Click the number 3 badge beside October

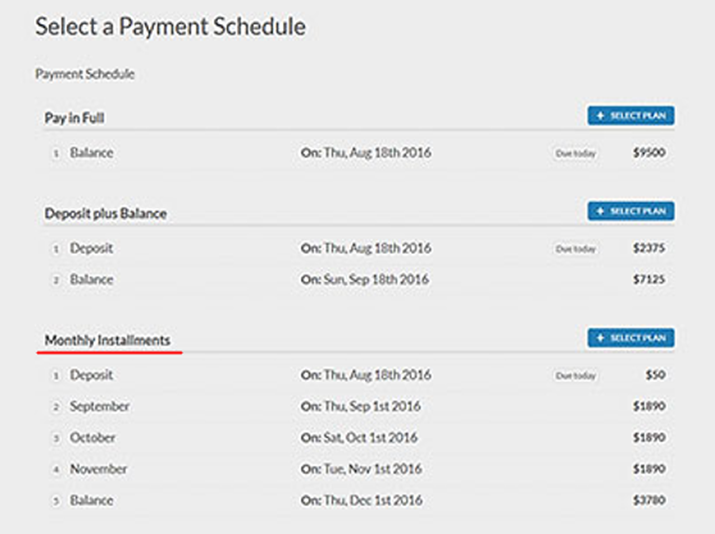[x=56, y=438]
